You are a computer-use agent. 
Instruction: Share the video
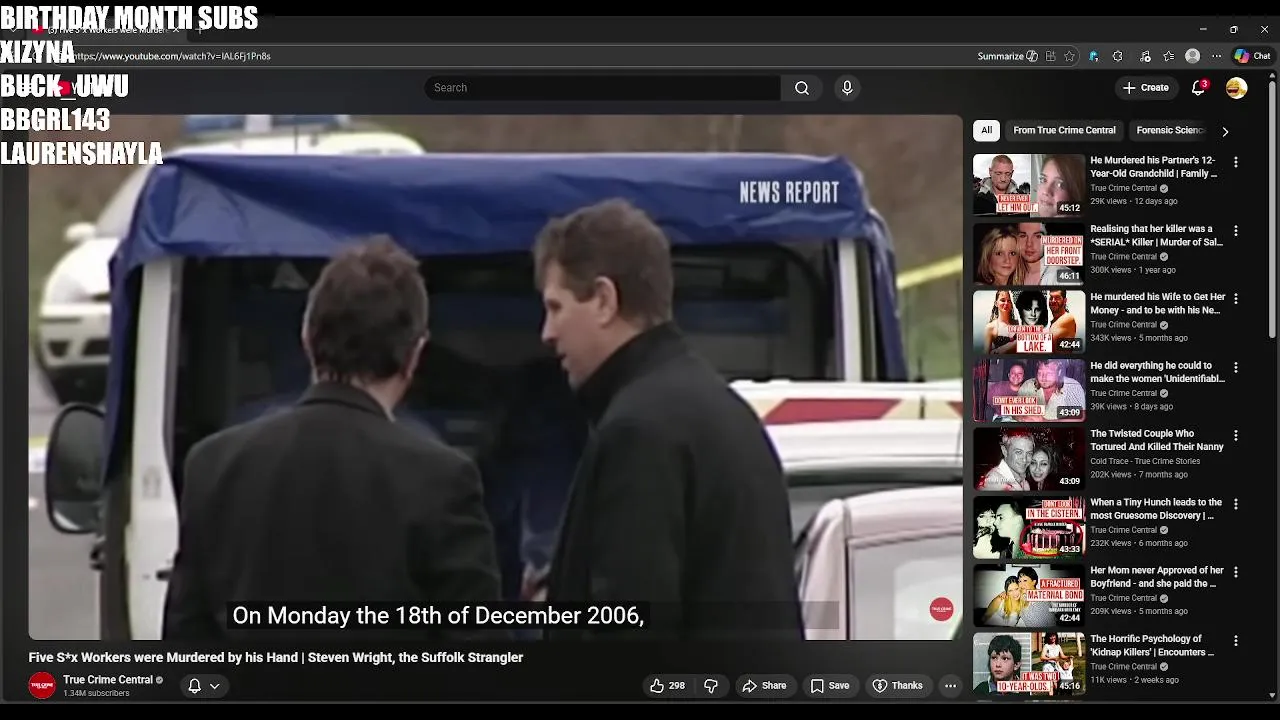point(765,686)
